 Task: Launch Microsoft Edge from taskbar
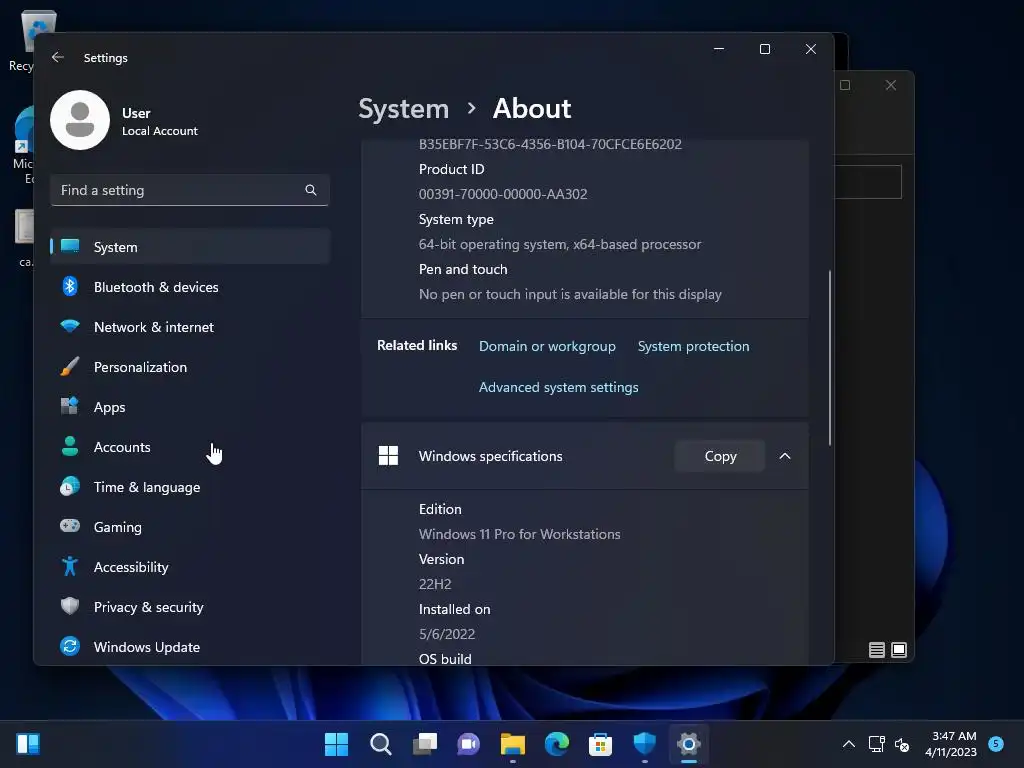tap(557, 744)
